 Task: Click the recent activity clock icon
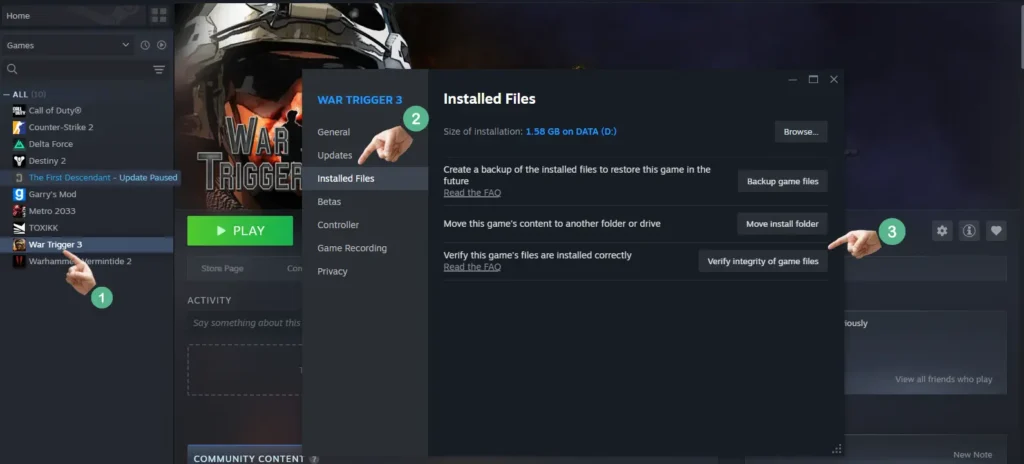(x=145, y=45)
